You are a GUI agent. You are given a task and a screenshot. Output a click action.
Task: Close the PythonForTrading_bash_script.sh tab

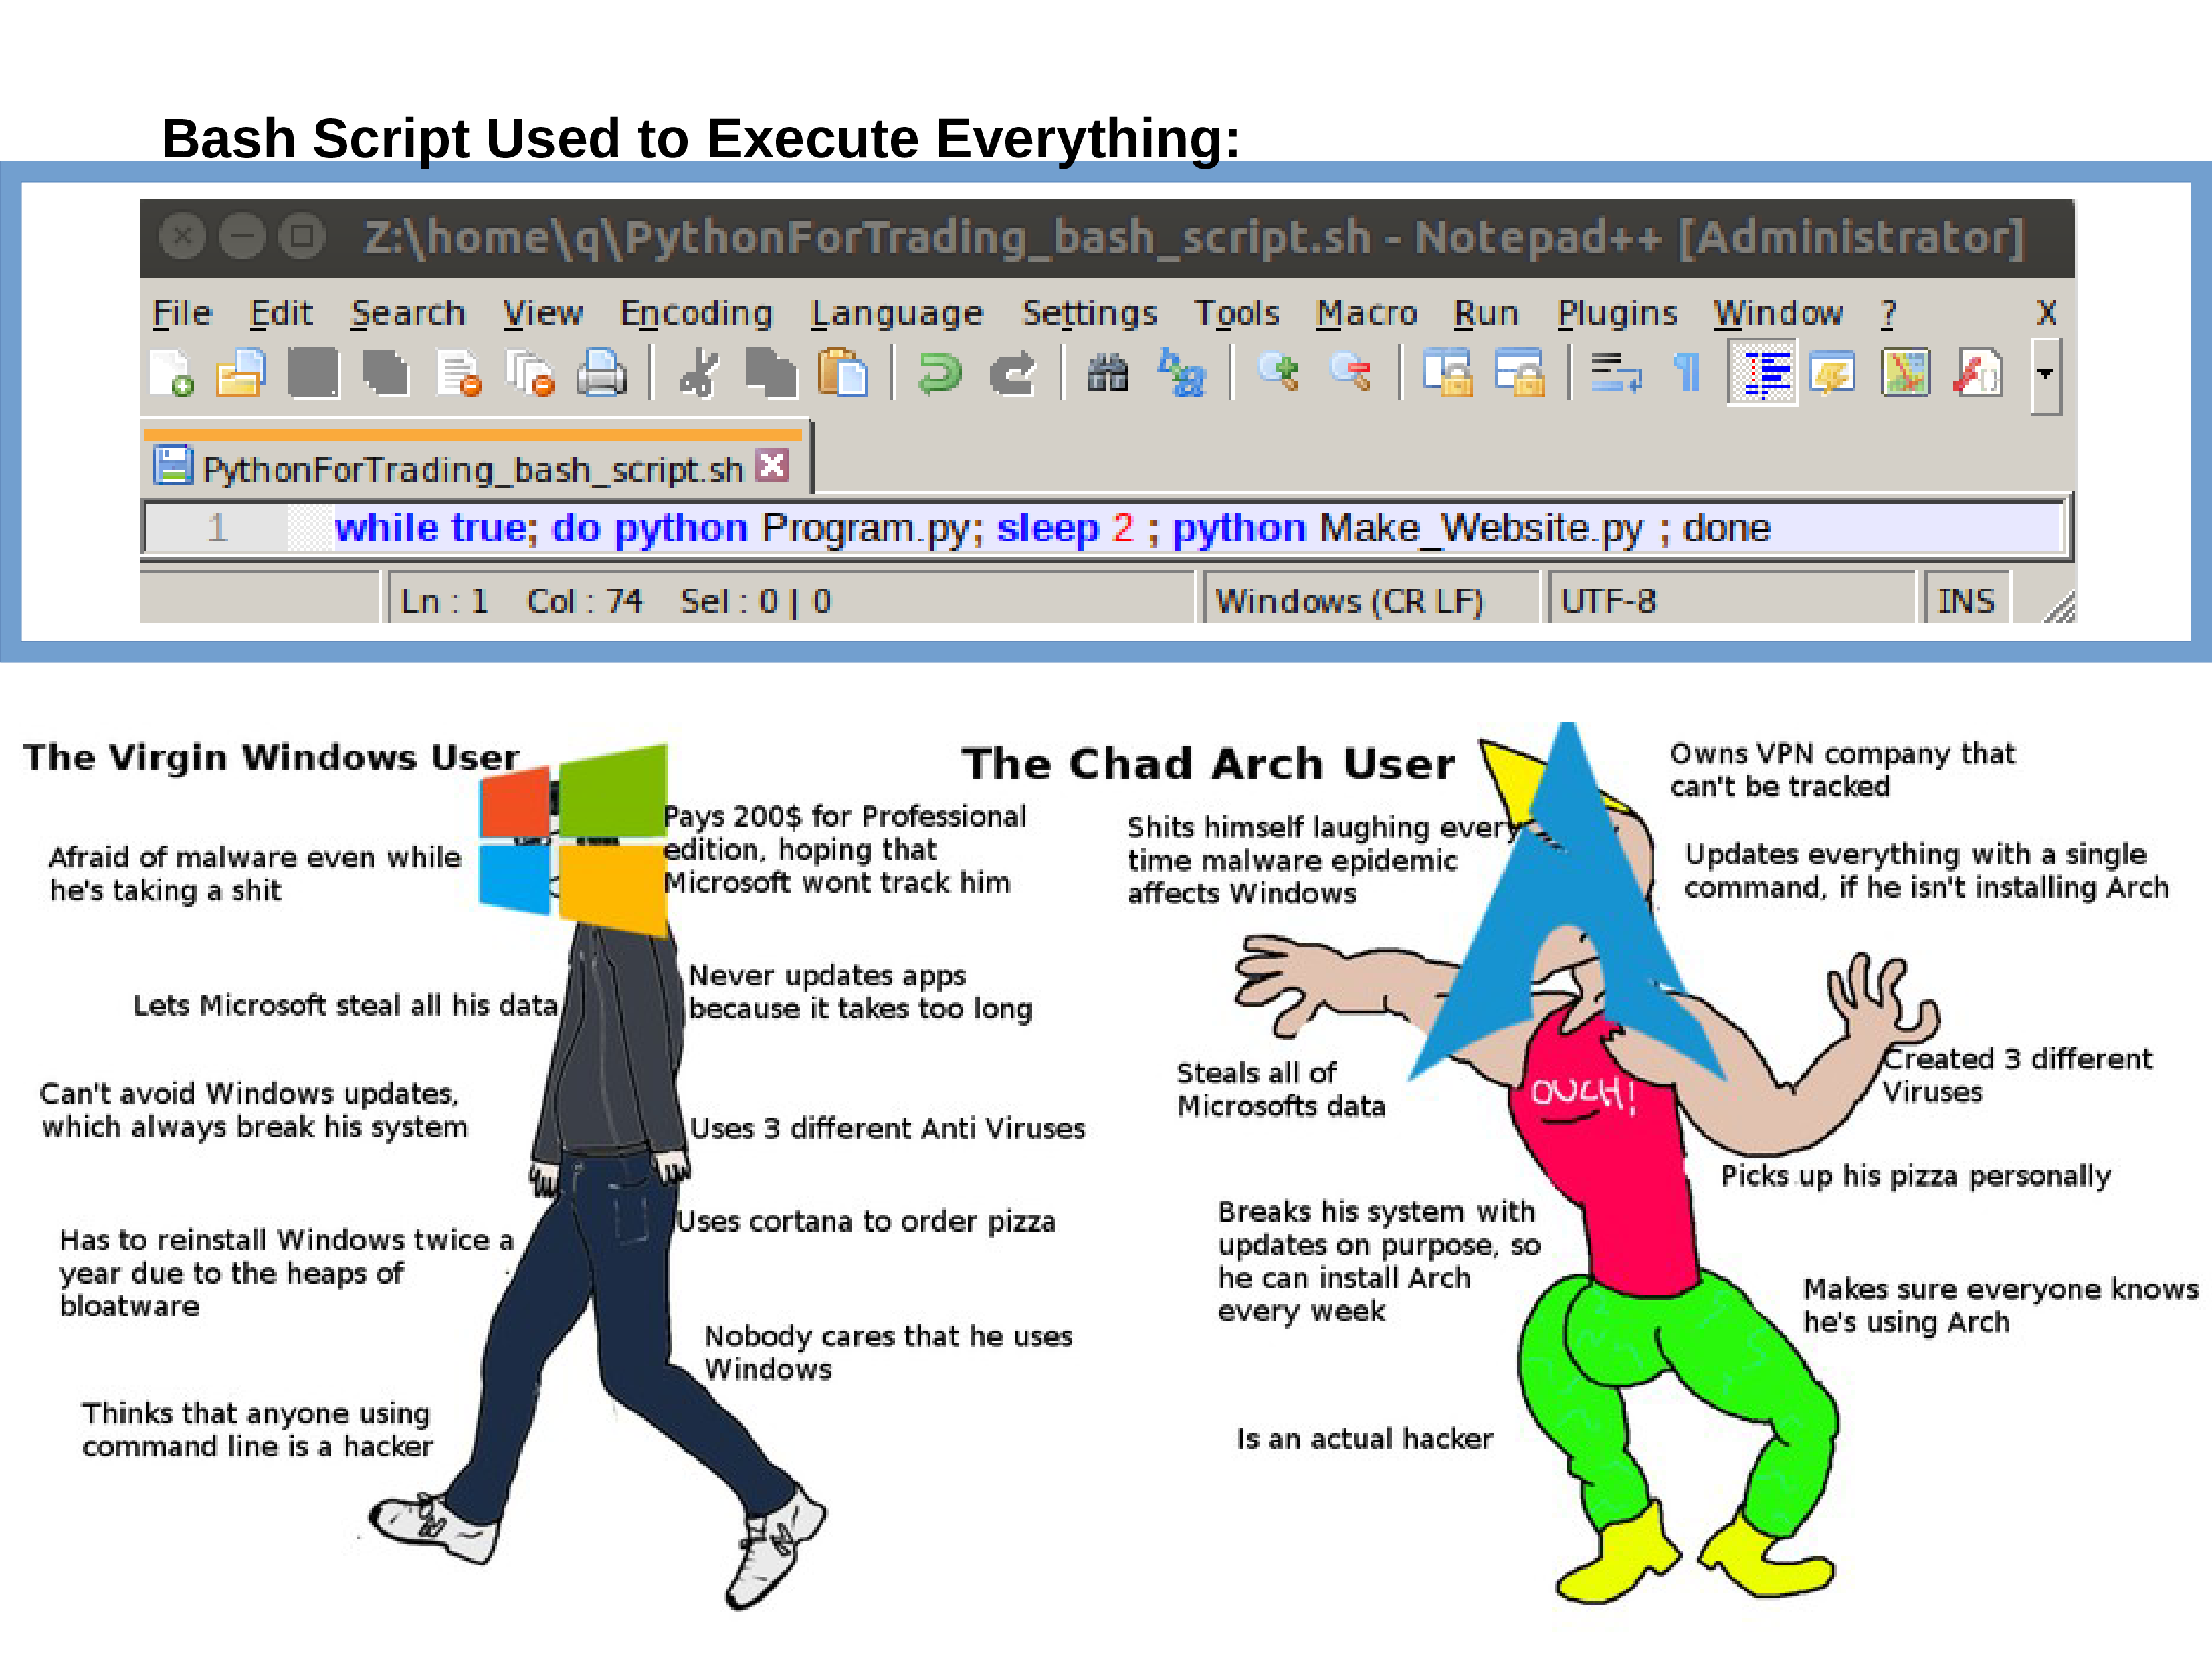[x=772, y=465]
